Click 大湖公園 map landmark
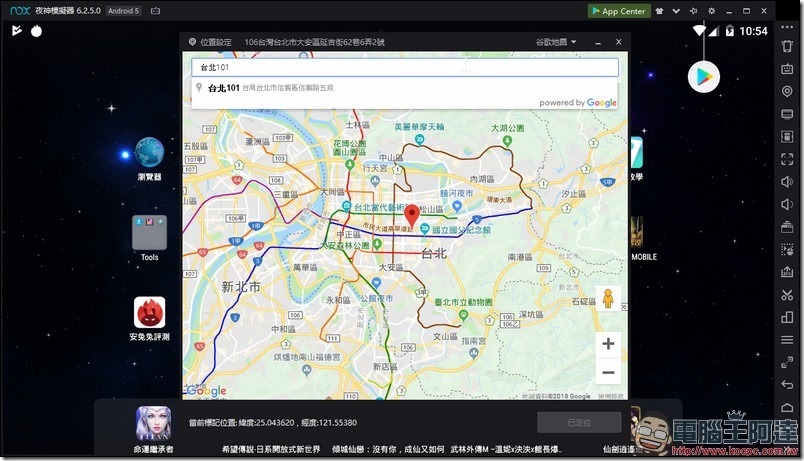 pyautogui.click(x=508, y=128)
